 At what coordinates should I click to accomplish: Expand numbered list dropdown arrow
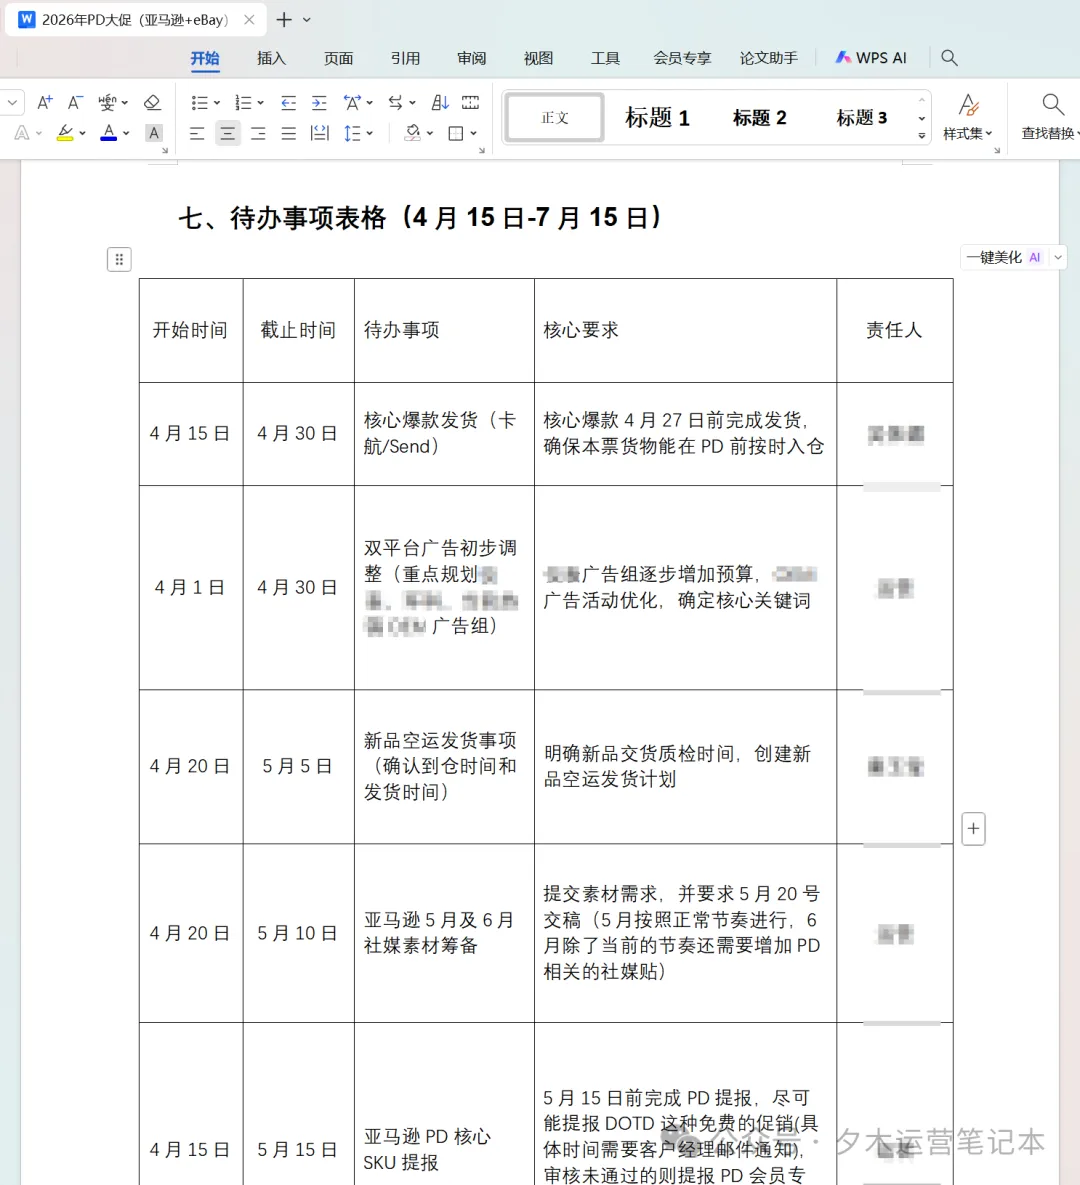(261, 102)
